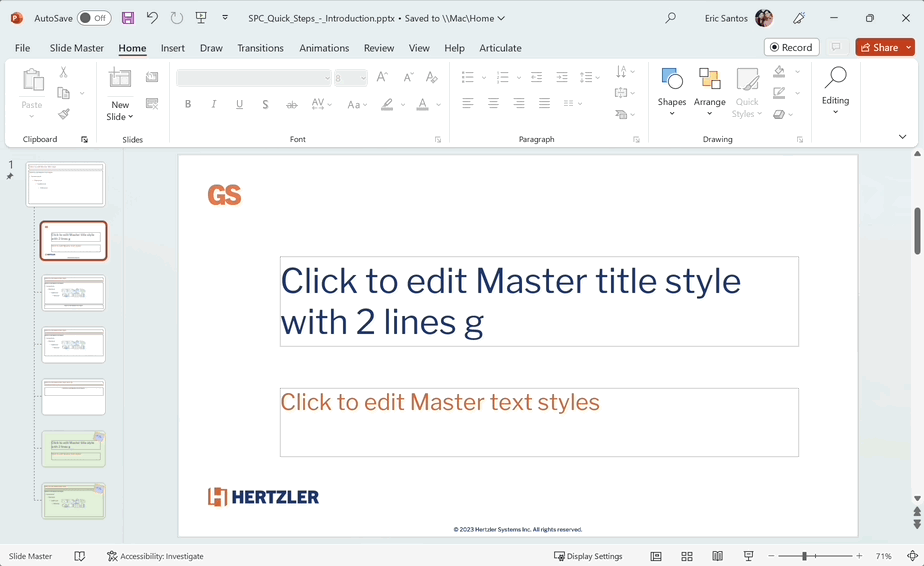This screenshot has width=924, height=566.
Task: Click the zoom slider handle
Action: click(804, 556)
